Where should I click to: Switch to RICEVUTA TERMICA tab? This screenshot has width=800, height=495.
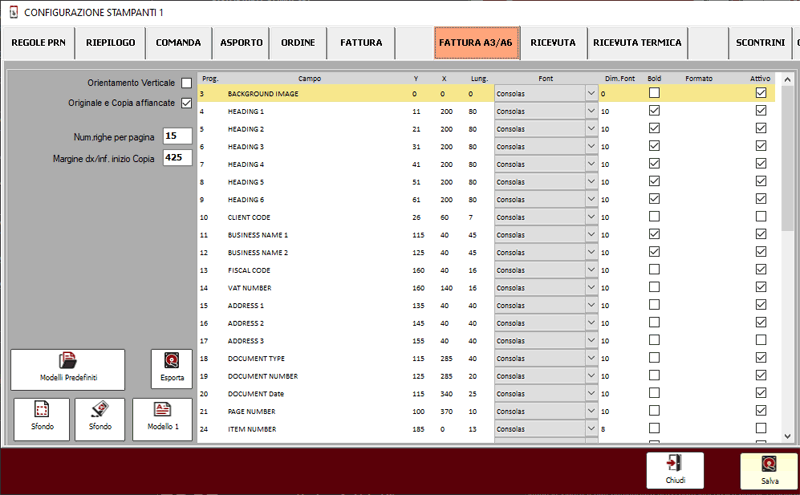[637, 43]
